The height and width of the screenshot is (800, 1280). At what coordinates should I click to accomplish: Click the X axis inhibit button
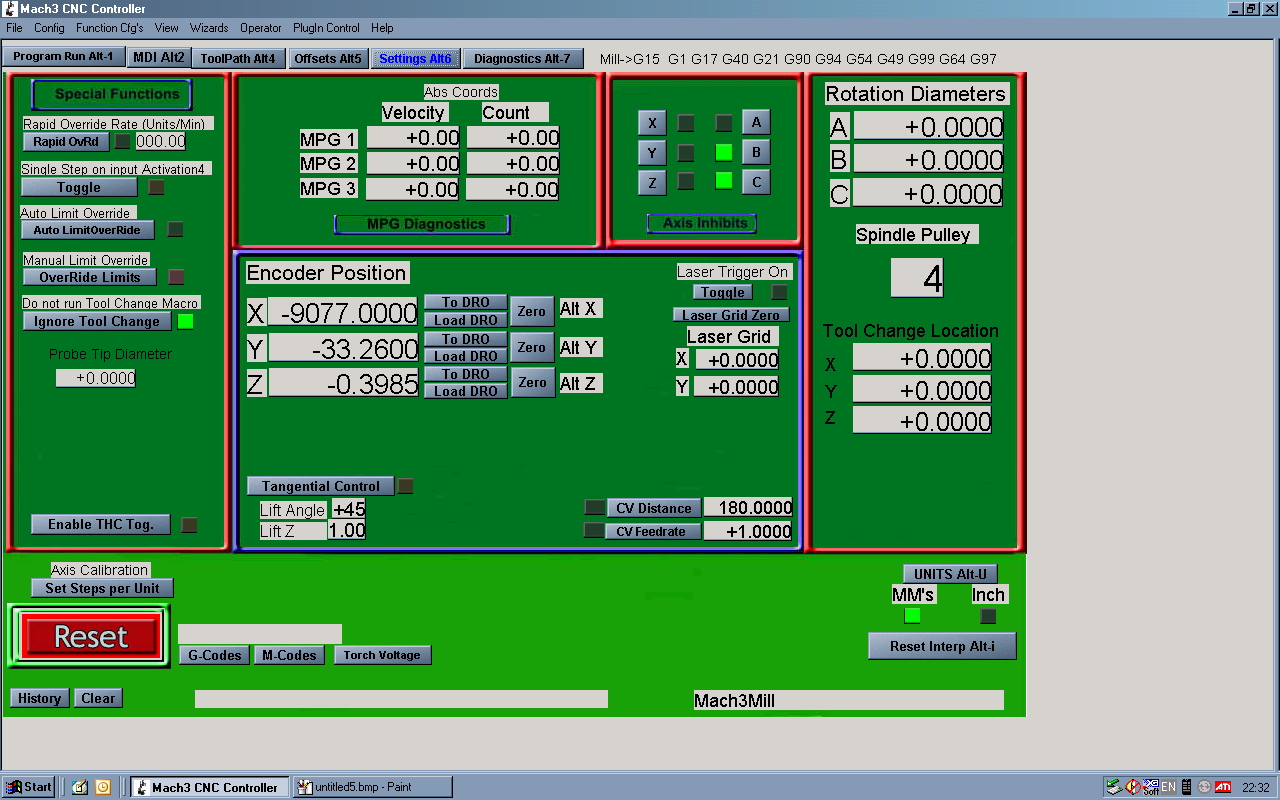pyautogui.click(x=652, y=123)
